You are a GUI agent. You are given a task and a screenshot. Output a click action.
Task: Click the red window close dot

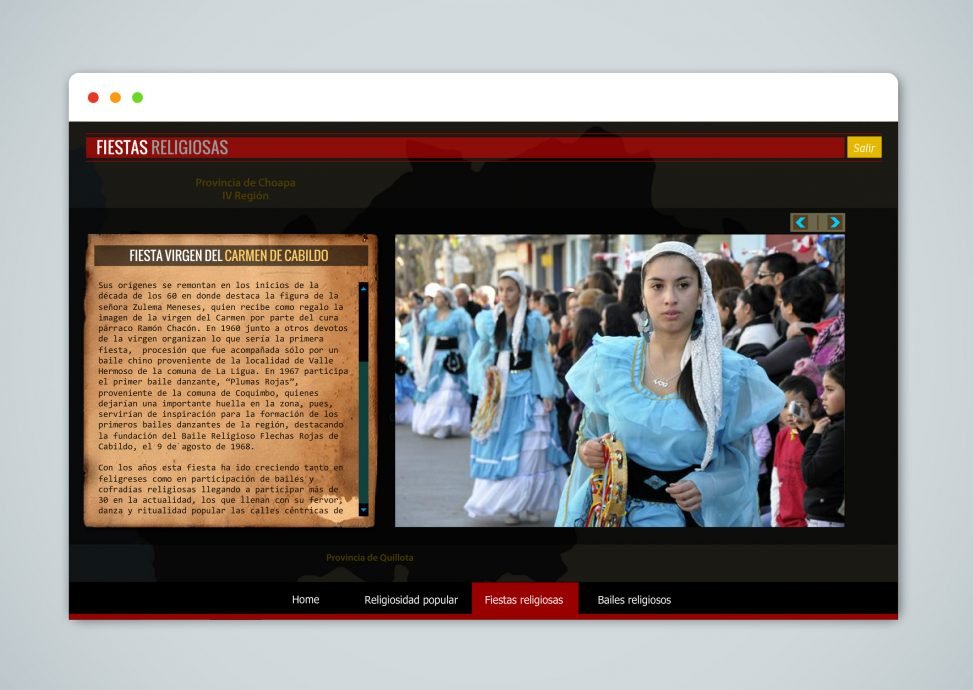click(x=93, y=98)
